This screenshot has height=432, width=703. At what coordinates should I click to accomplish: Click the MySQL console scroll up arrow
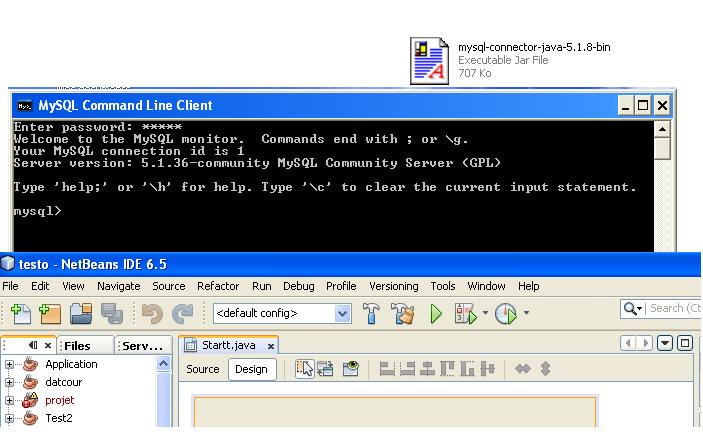[662, 130]
